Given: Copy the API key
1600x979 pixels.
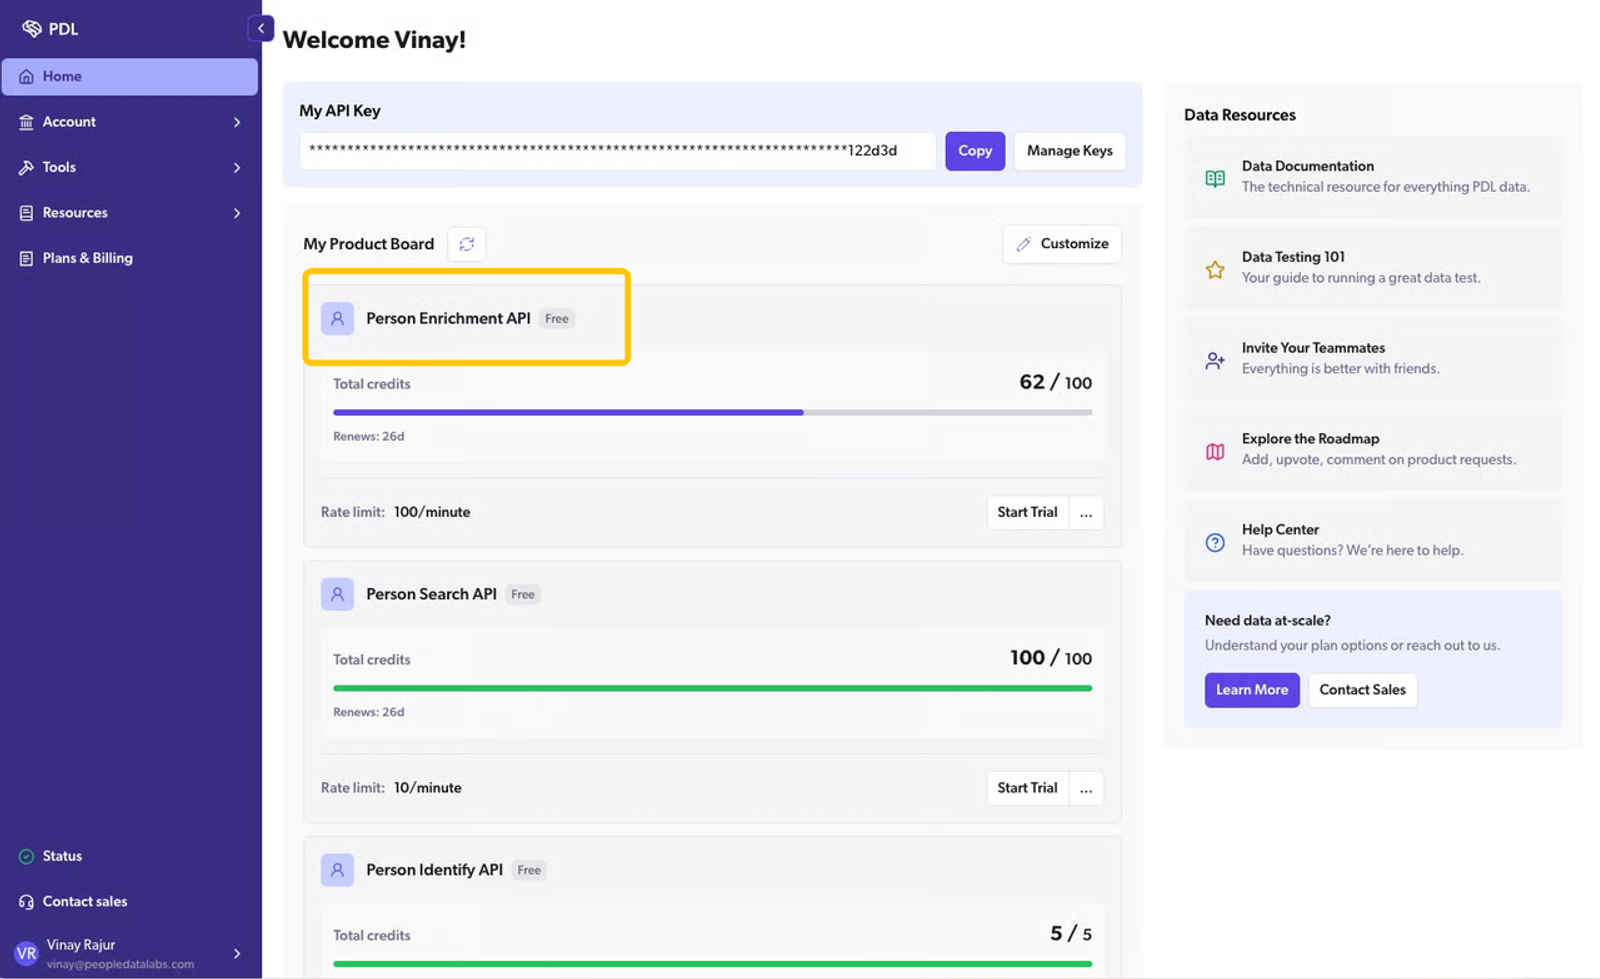Looking at the screenshot, I should (975, 151).
